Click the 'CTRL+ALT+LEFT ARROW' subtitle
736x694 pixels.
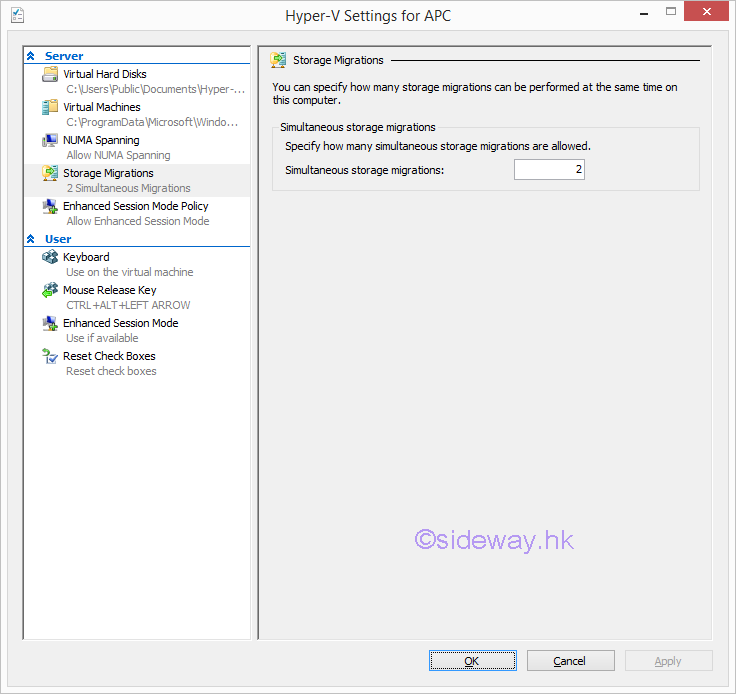[128, 305]
